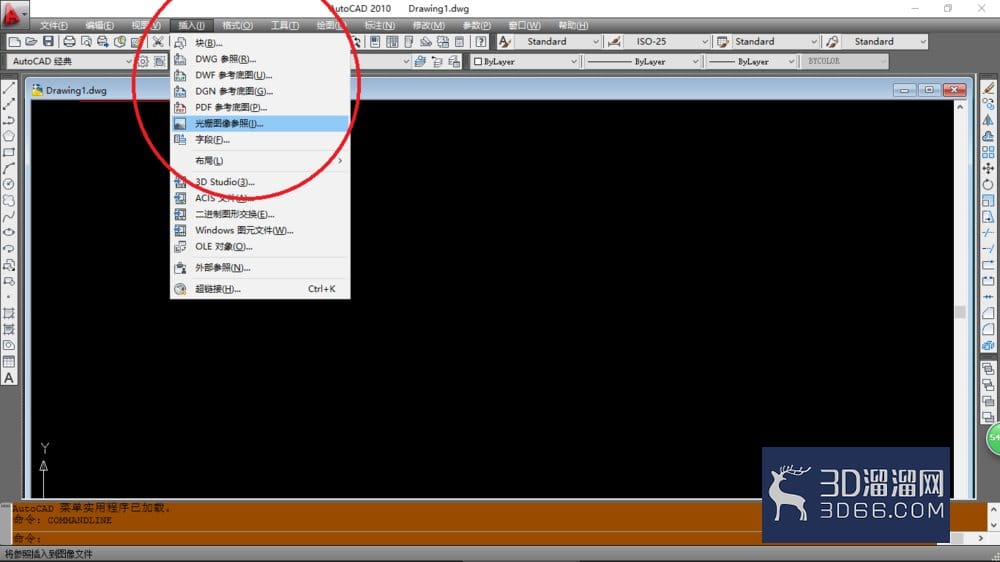
Task: Open a file with the Open folder icon
Action: pyautogui.click(x=31, y=42)
